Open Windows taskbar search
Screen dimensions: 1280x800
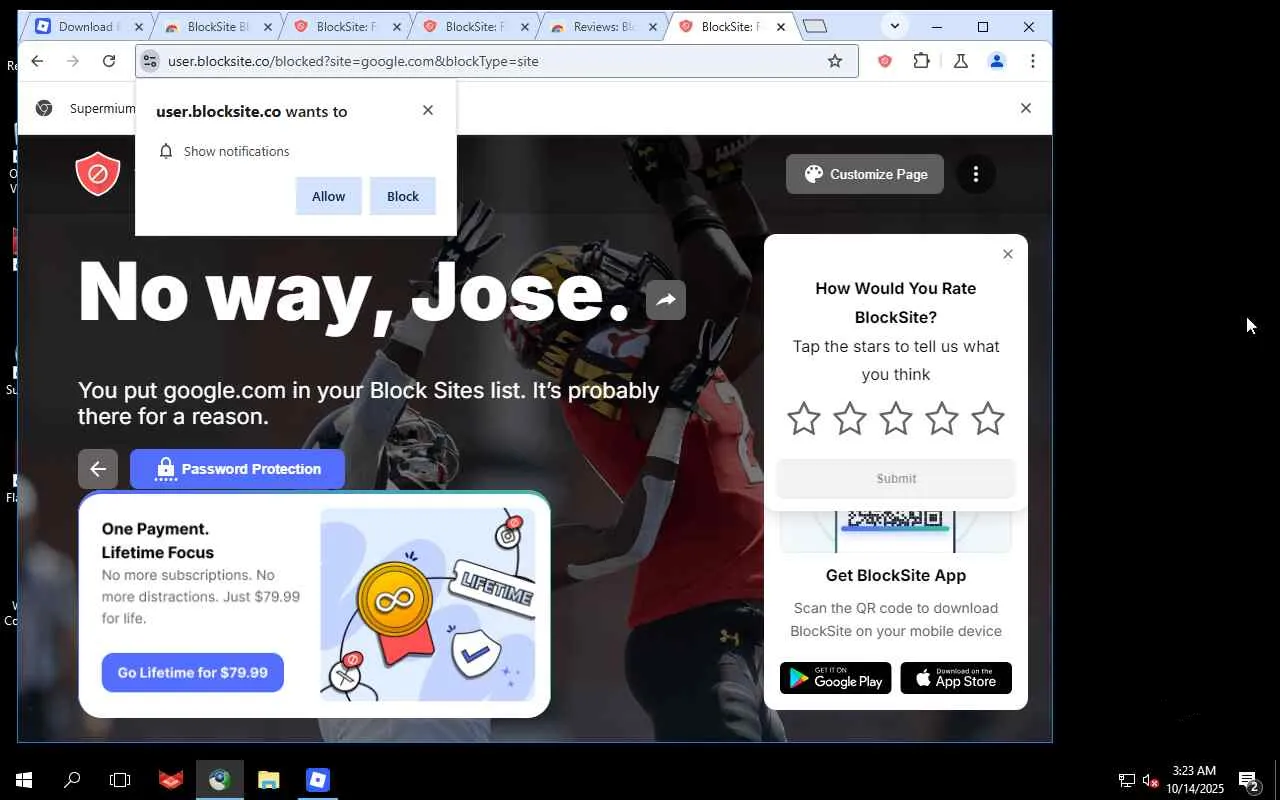pos(72,780)
